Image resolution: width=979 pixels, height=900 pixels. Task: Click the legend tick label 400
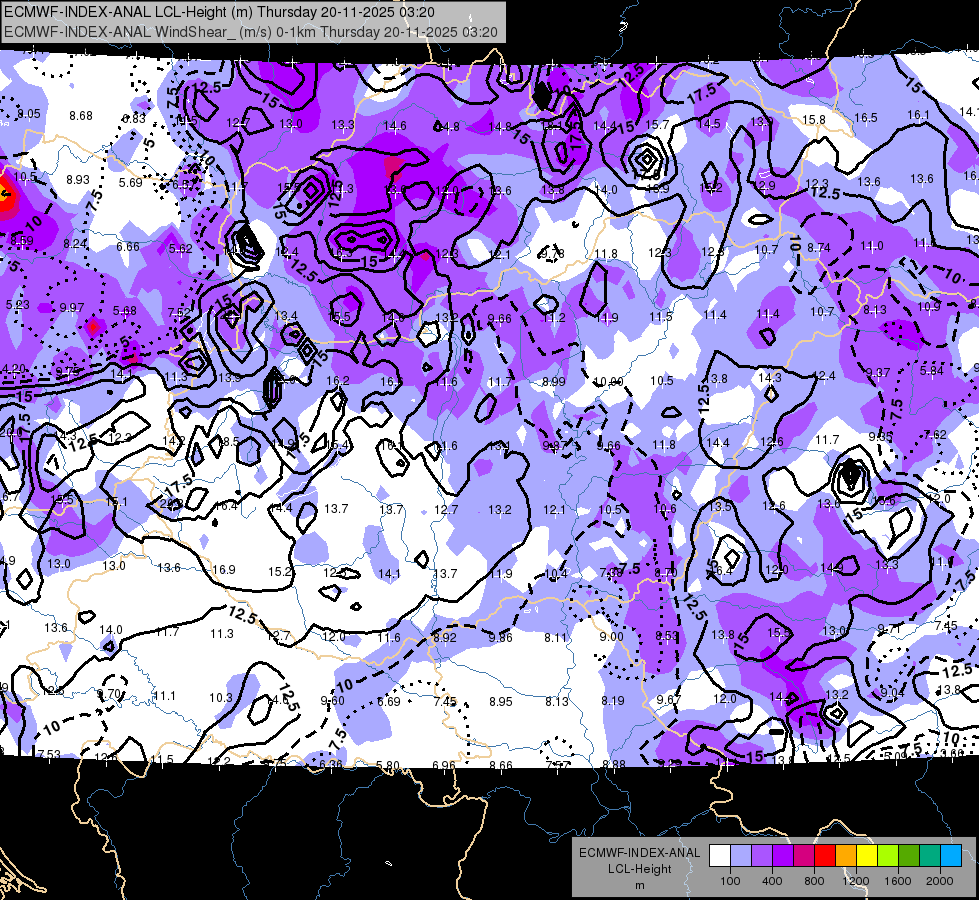[x=772, y=881]
